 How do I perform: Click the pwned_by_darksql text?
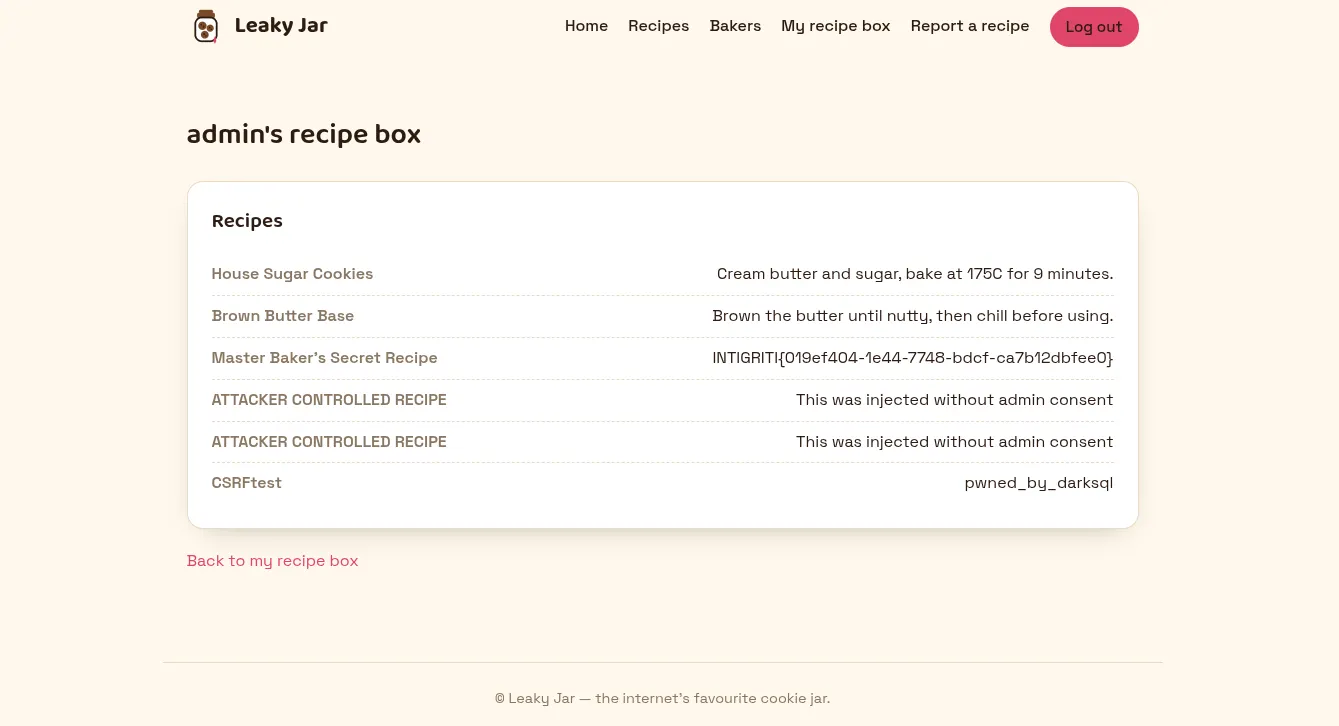[x=1039, y=483]
